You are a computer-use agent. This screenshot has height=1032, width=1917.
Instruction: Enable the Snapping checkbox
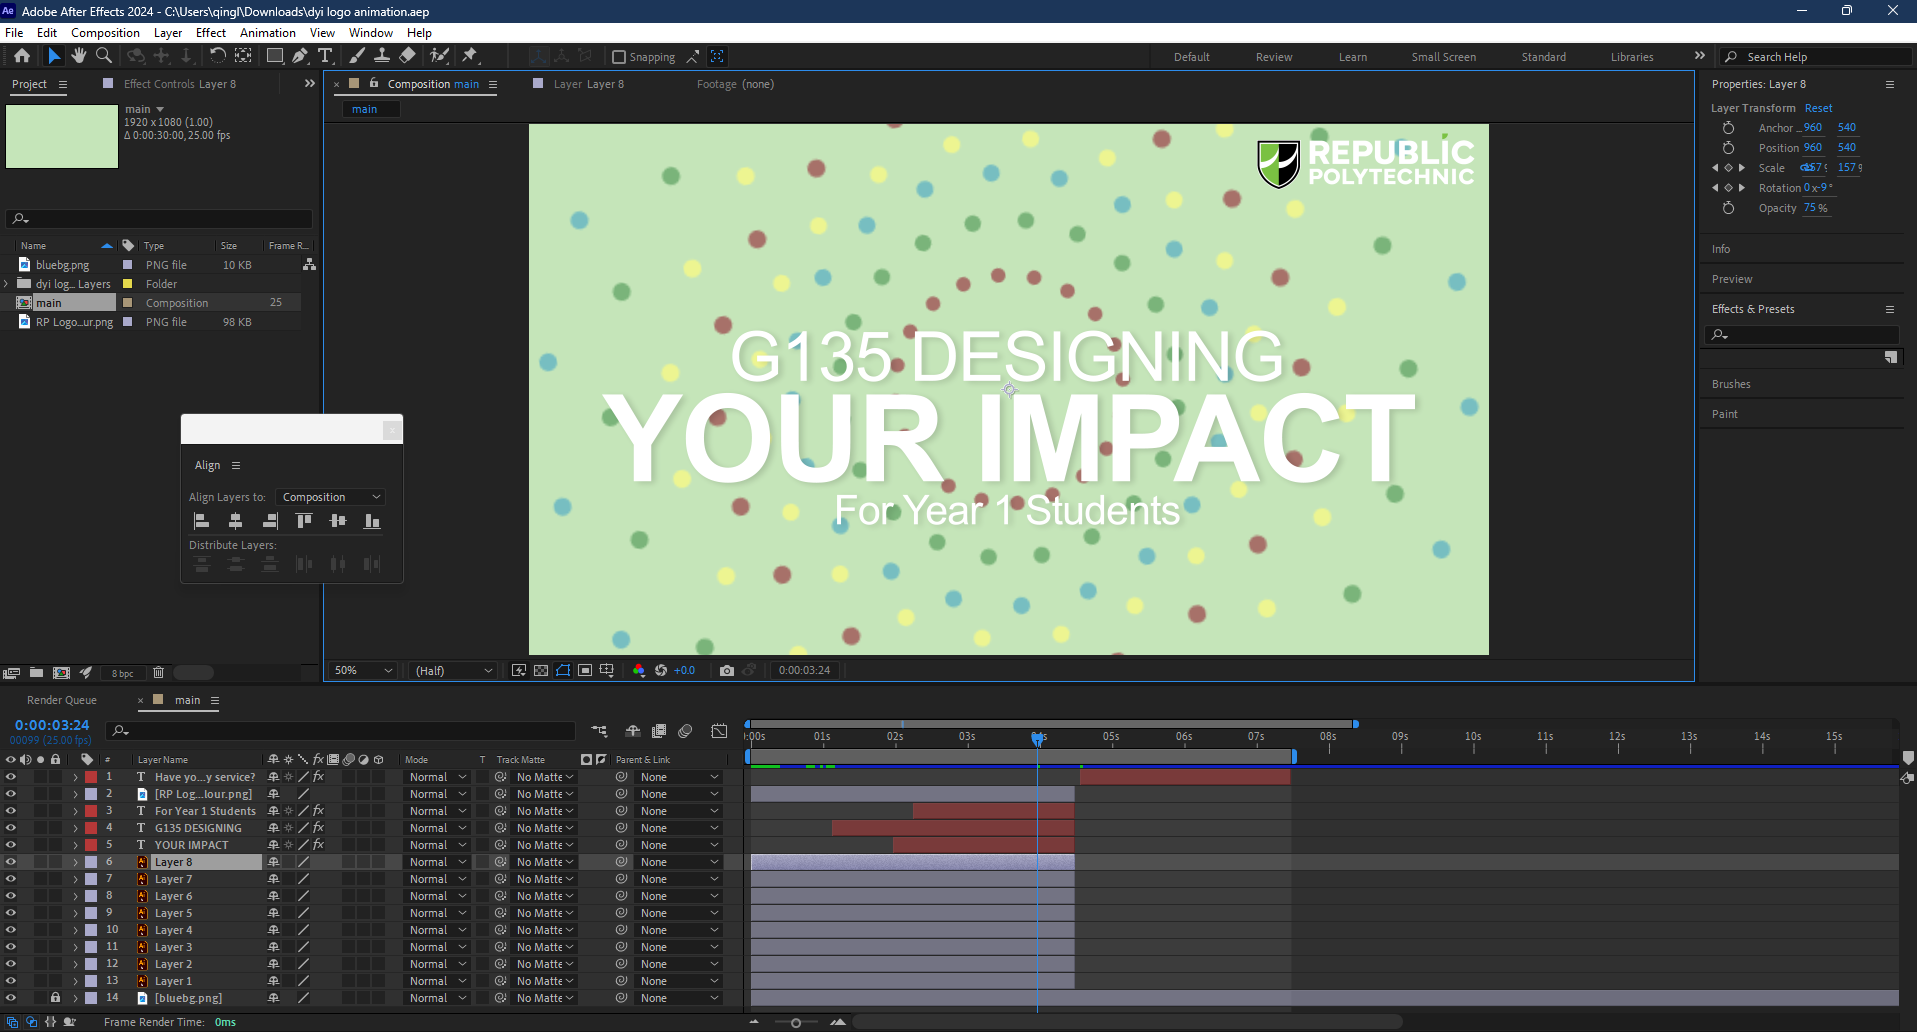click(619, 57)
